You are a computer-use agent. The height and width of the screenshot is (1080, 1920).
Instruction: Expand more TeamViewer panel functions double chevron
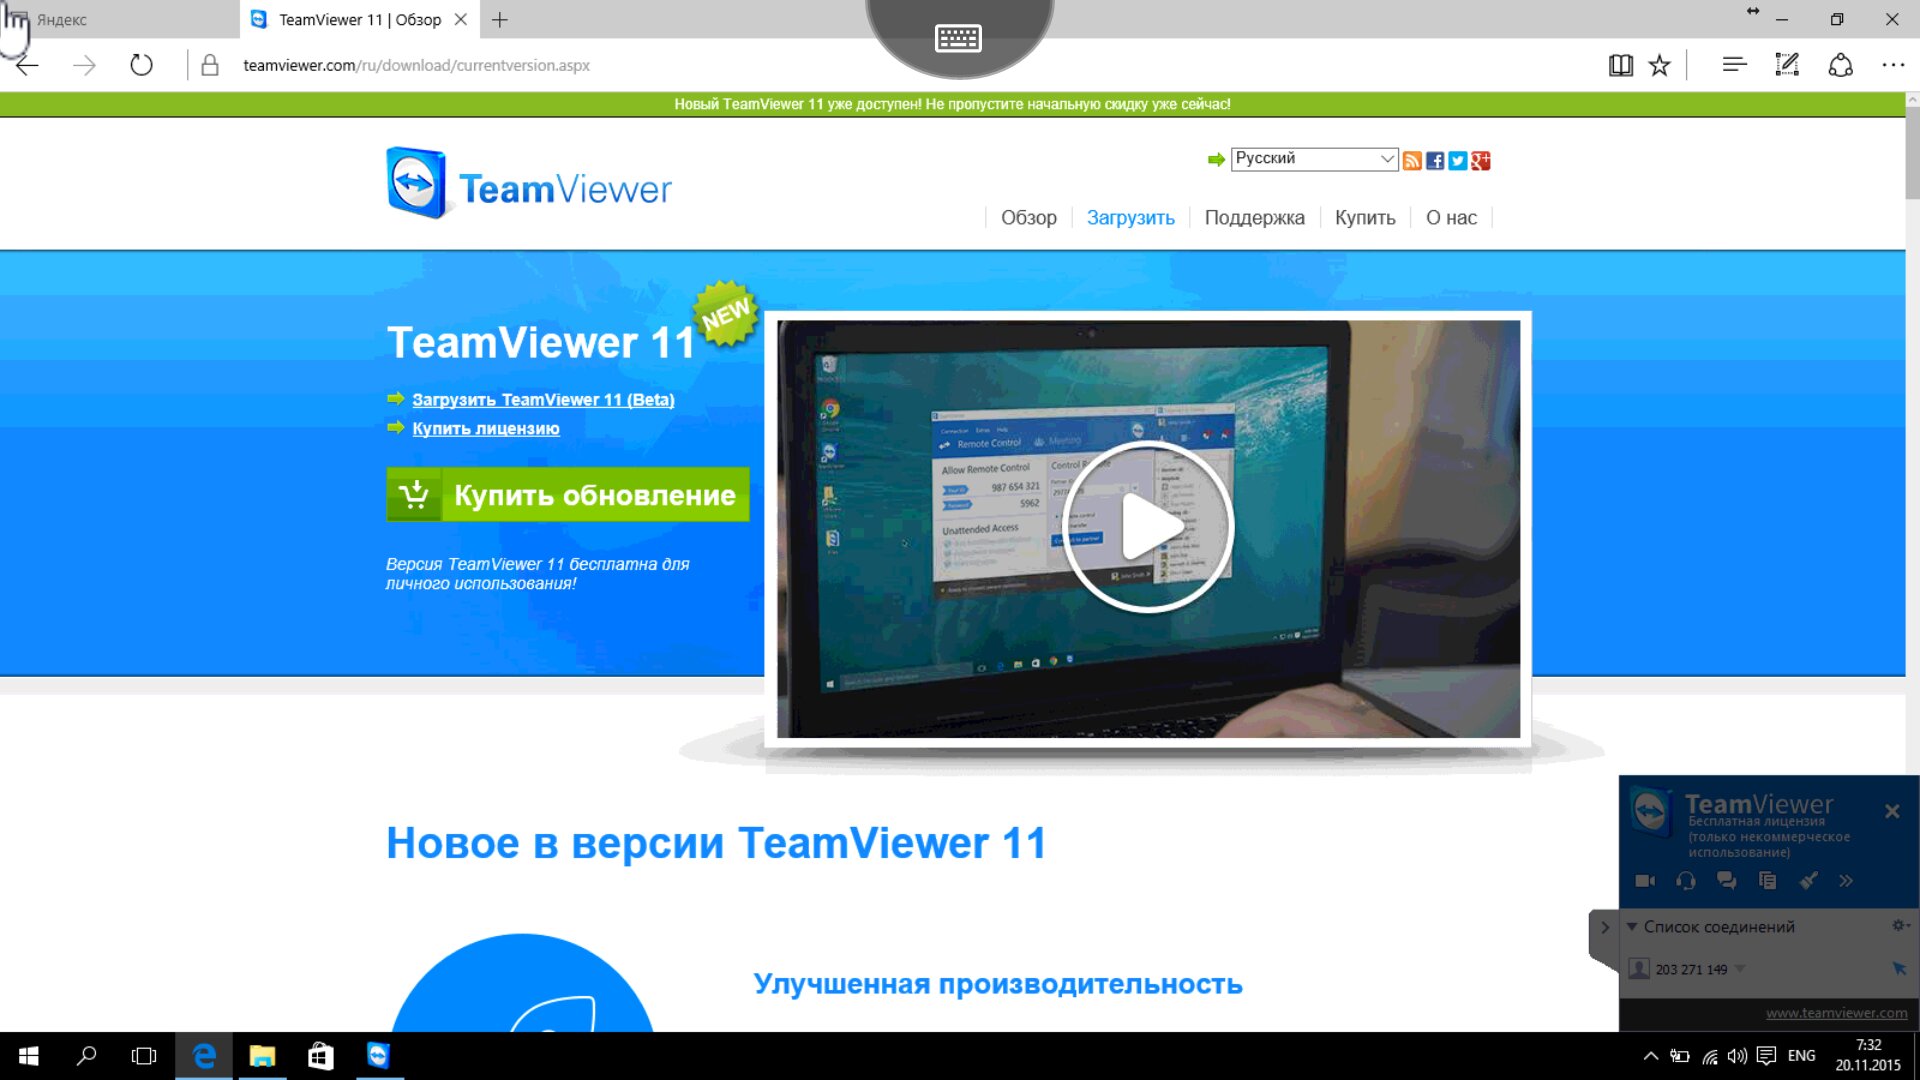pos(1846,881)
